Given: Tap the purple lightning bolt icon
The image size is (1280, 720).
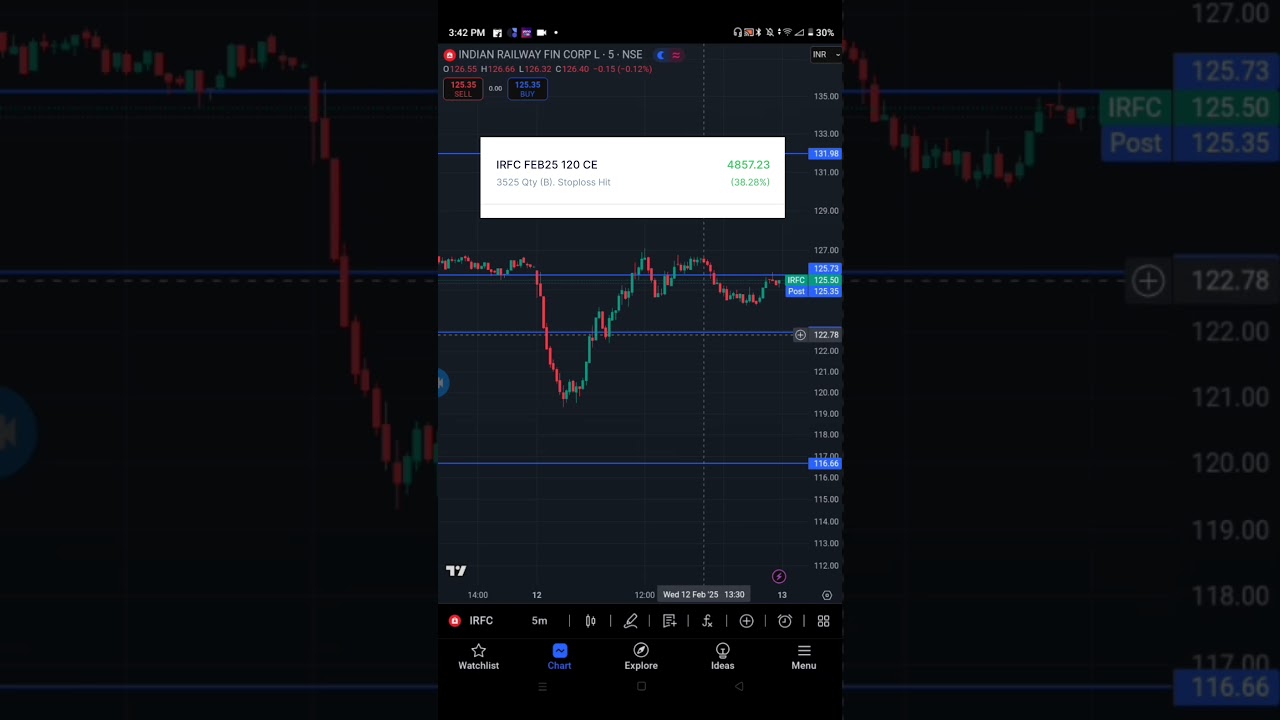Looking at the screenshot, I should (779, 576).
